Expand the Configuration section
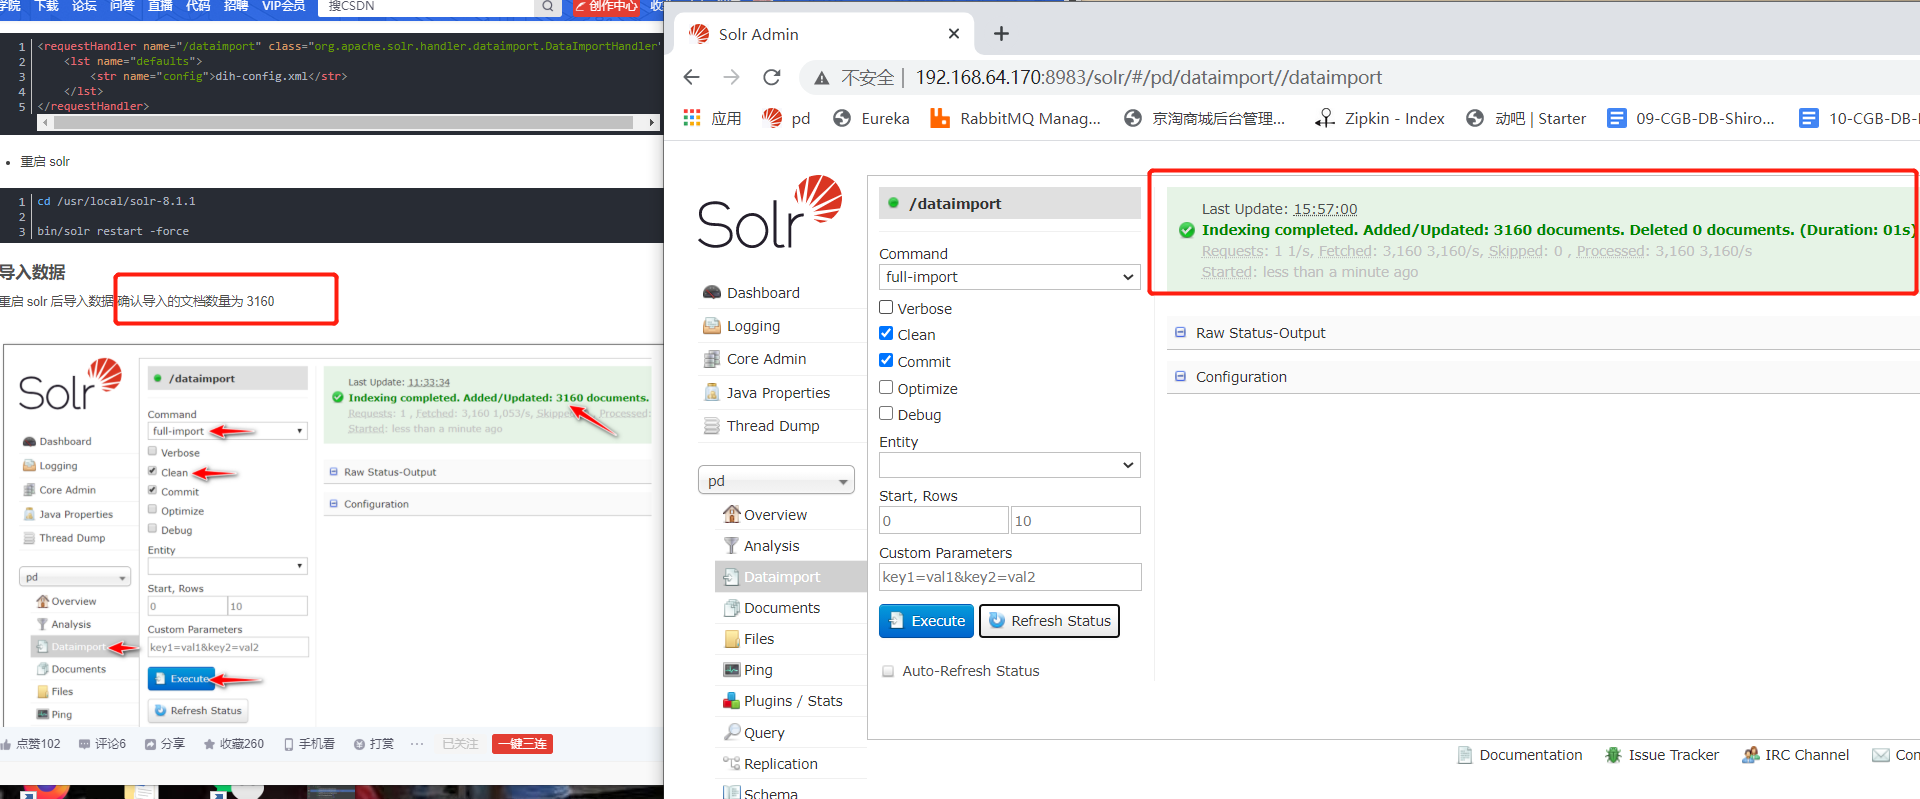The width and height of the screenshot is (1920, 799). (1240, 377)
